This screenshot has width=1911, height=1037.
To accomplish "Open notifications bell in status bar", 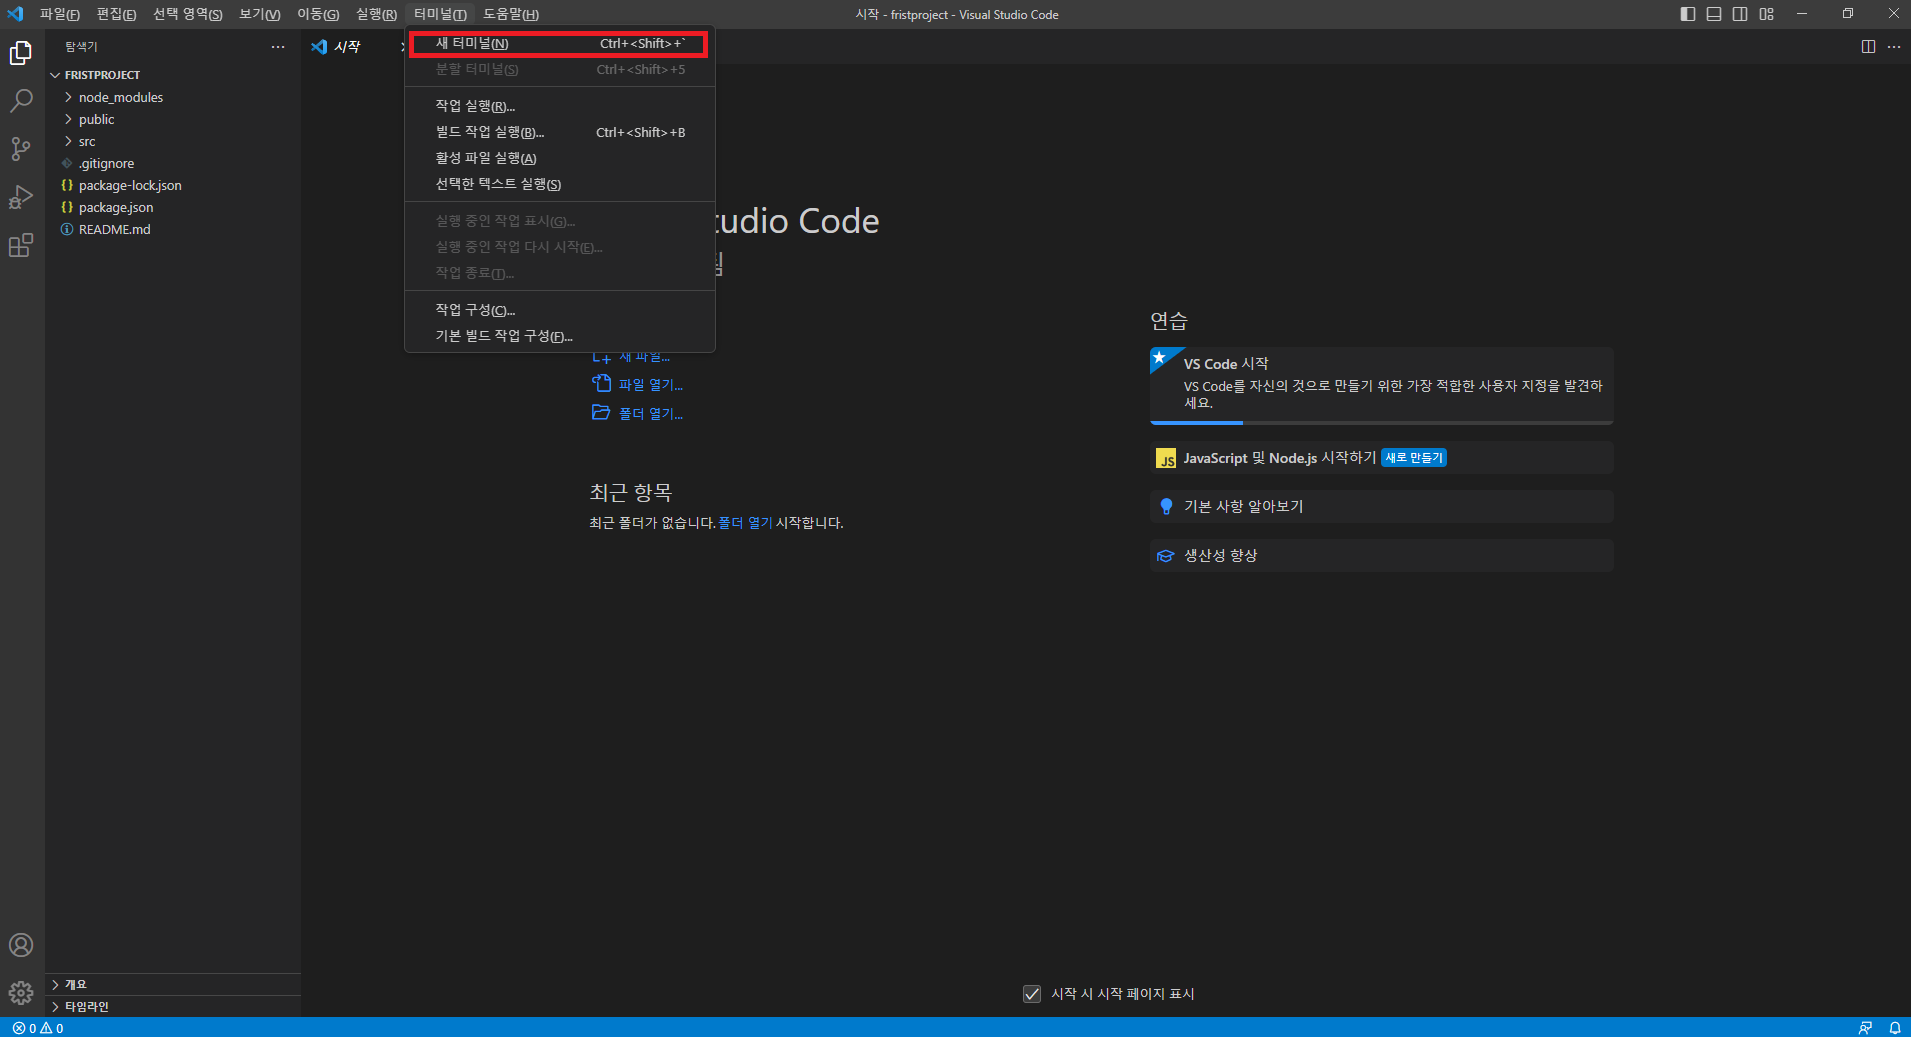I will (x=1894, y=1028).
